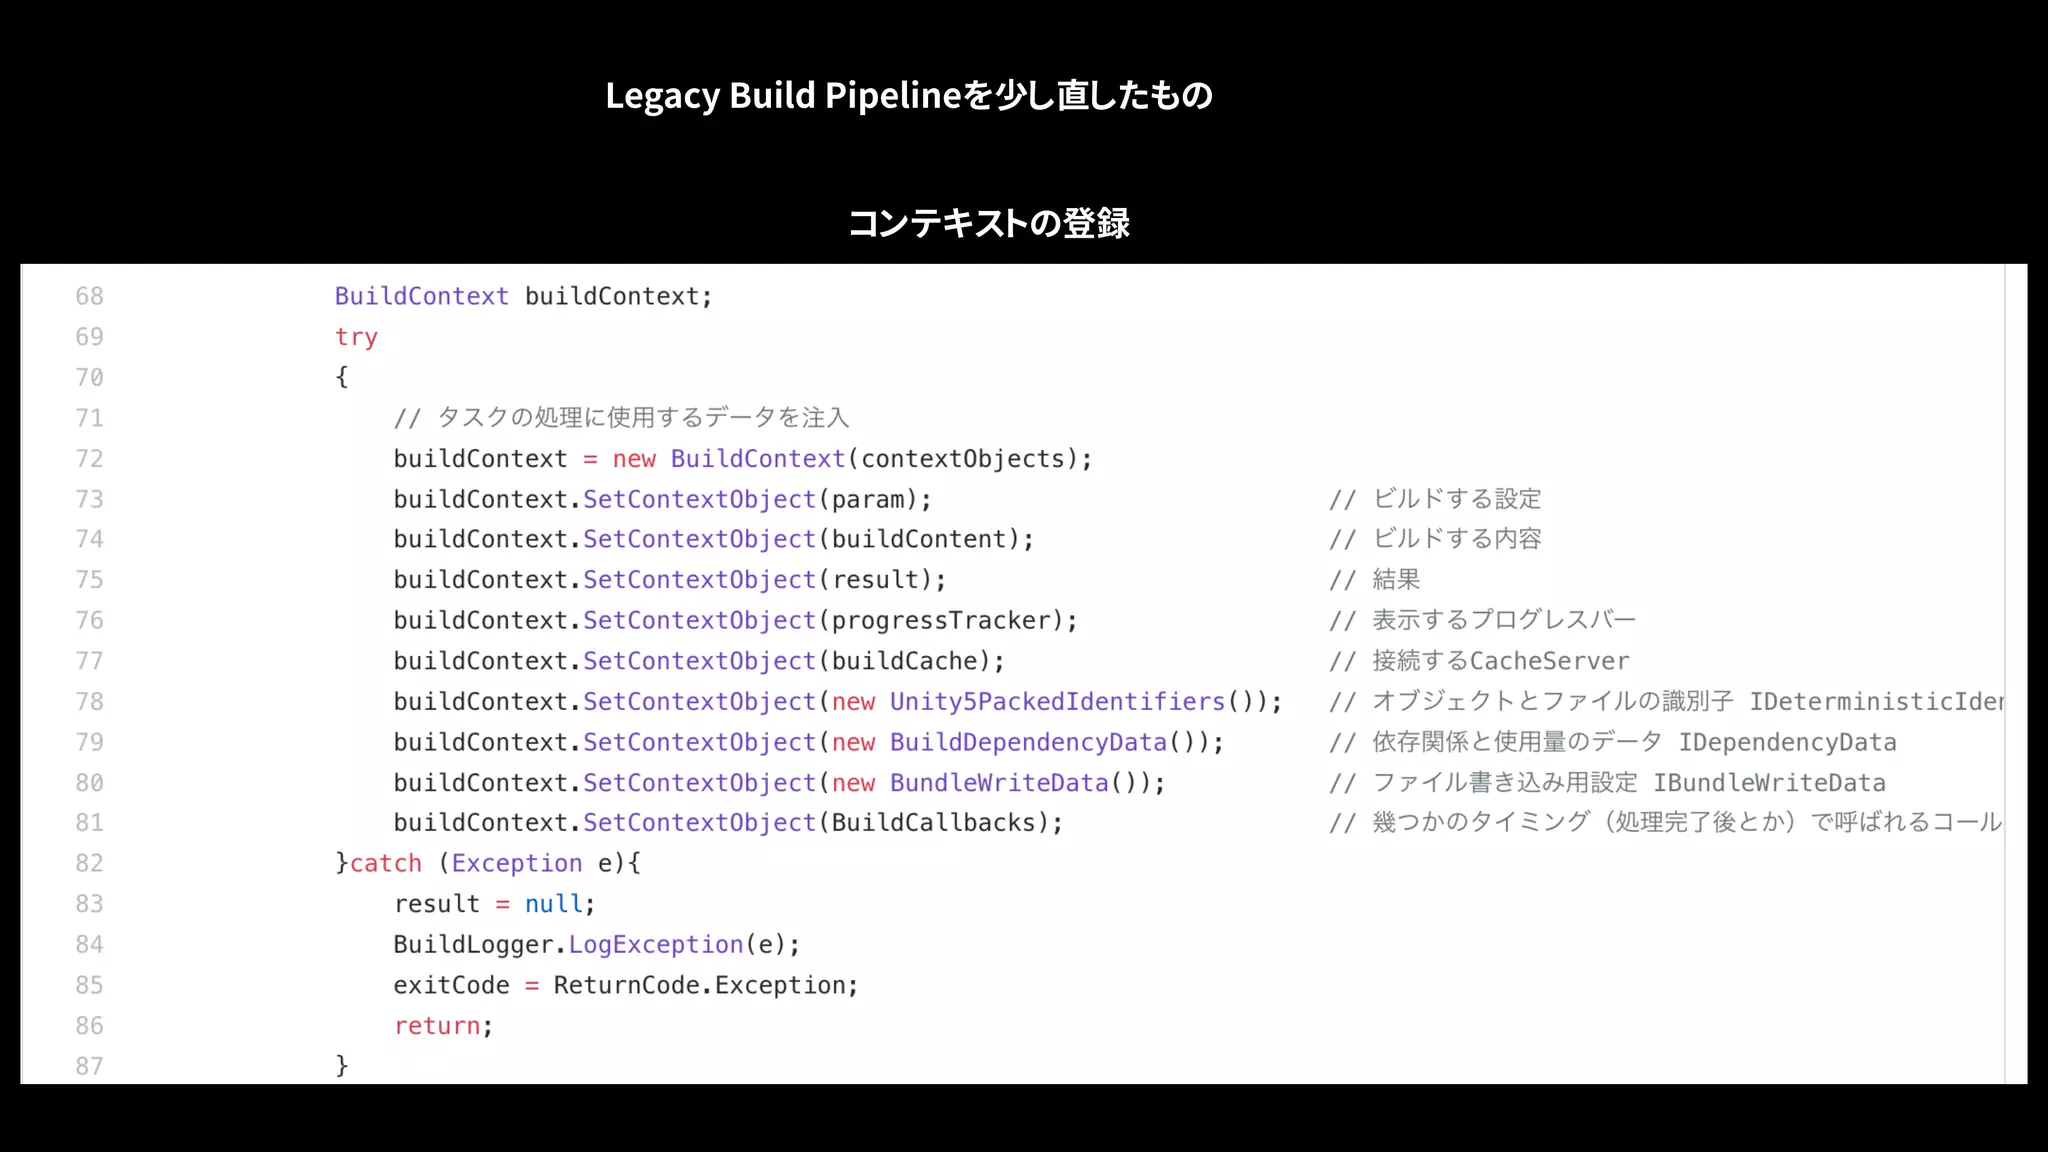Click line number 82
Screen dimensions: 2048x1152
point(90,863)
